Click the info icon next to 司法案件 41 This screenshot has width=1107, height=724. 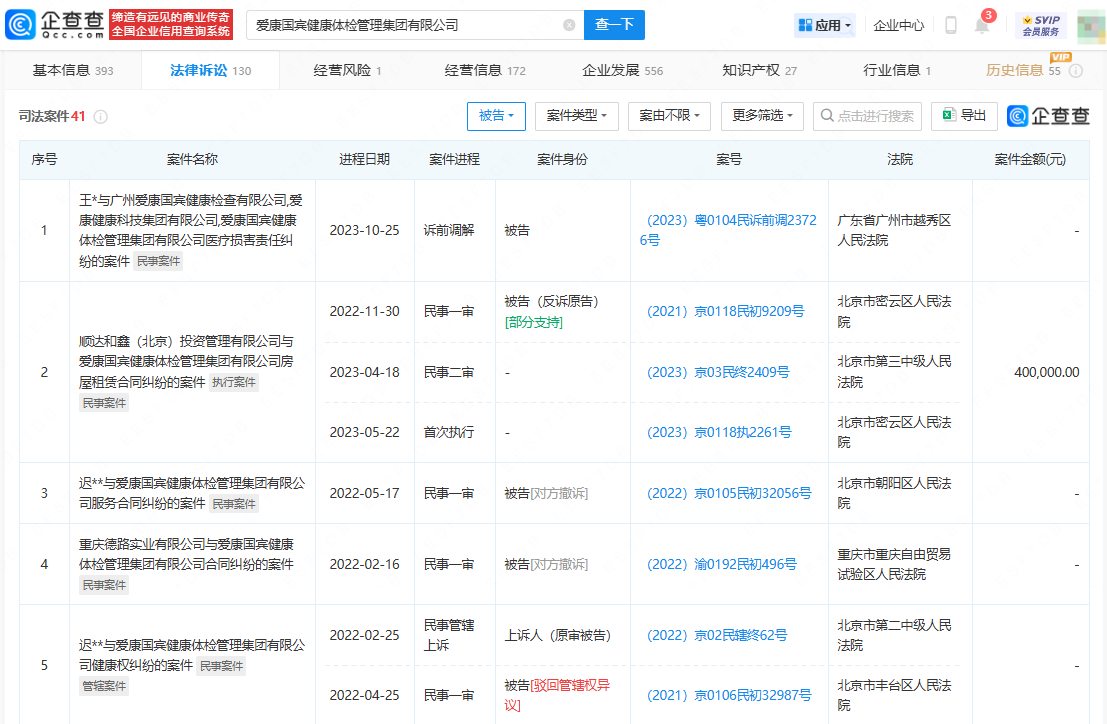pos(100,117)
